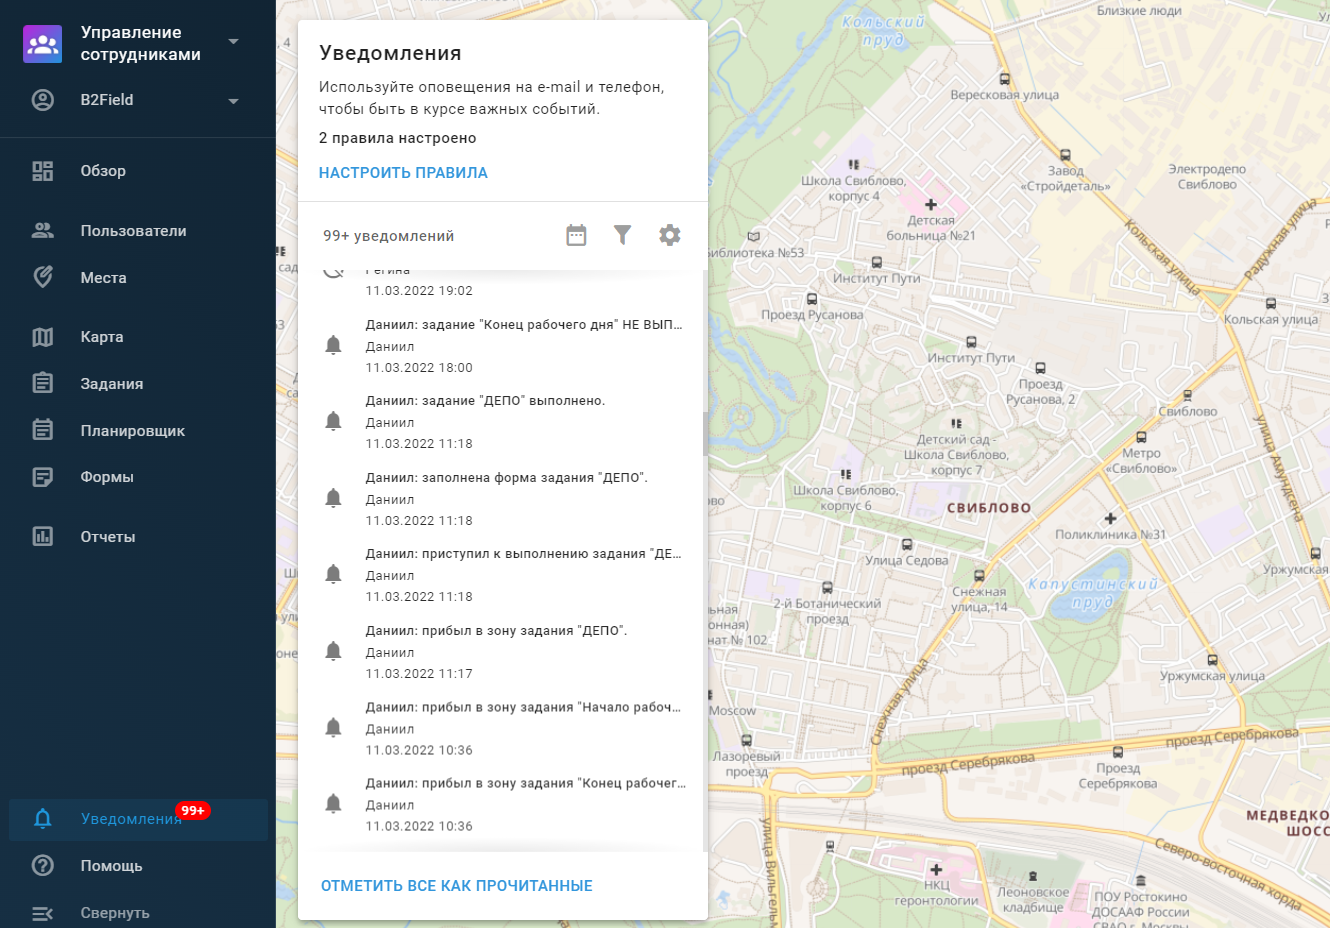Image resolution: width=1330 pixels, height=928 pixels.
Task: Open the Помощь question mark icon
Action: [43, 866]
